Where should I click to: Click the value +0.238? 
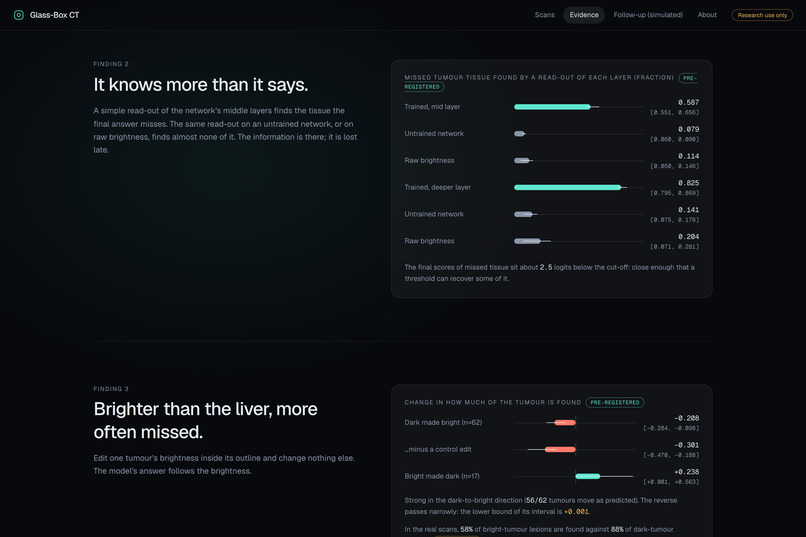[687, 472]
